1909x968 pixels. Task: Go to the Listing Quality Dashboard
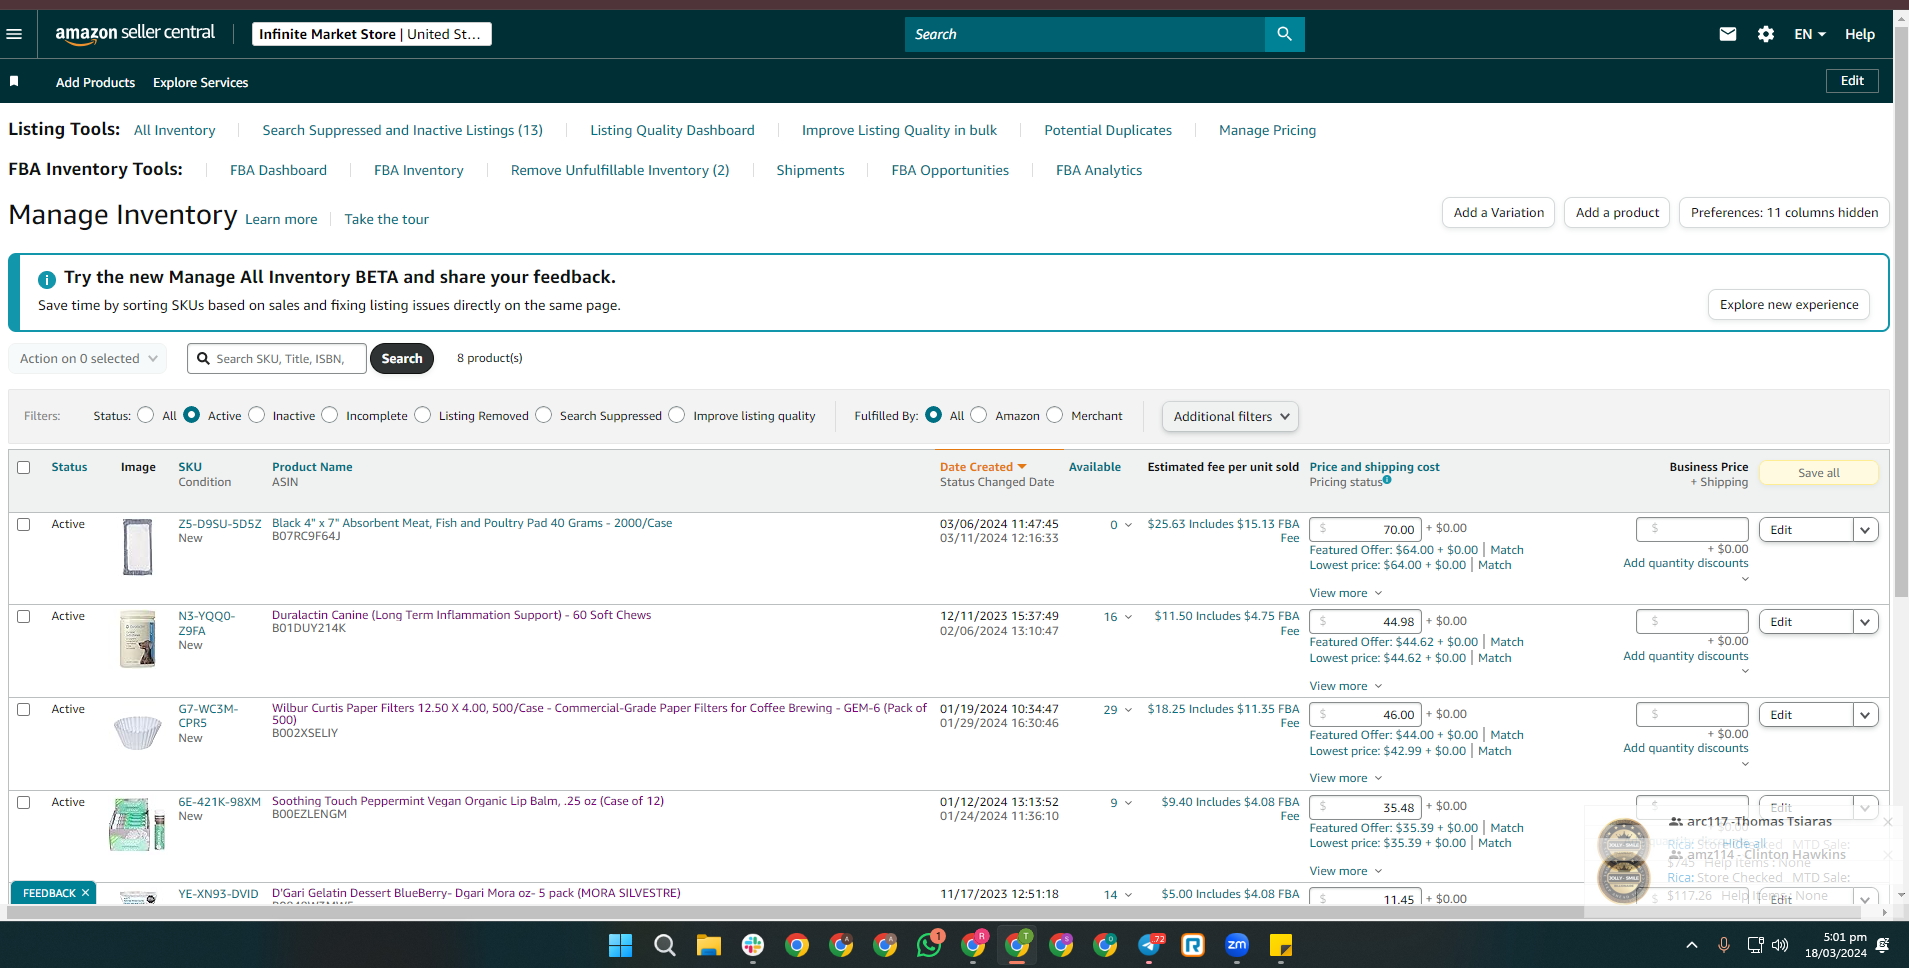coord(672,130)
